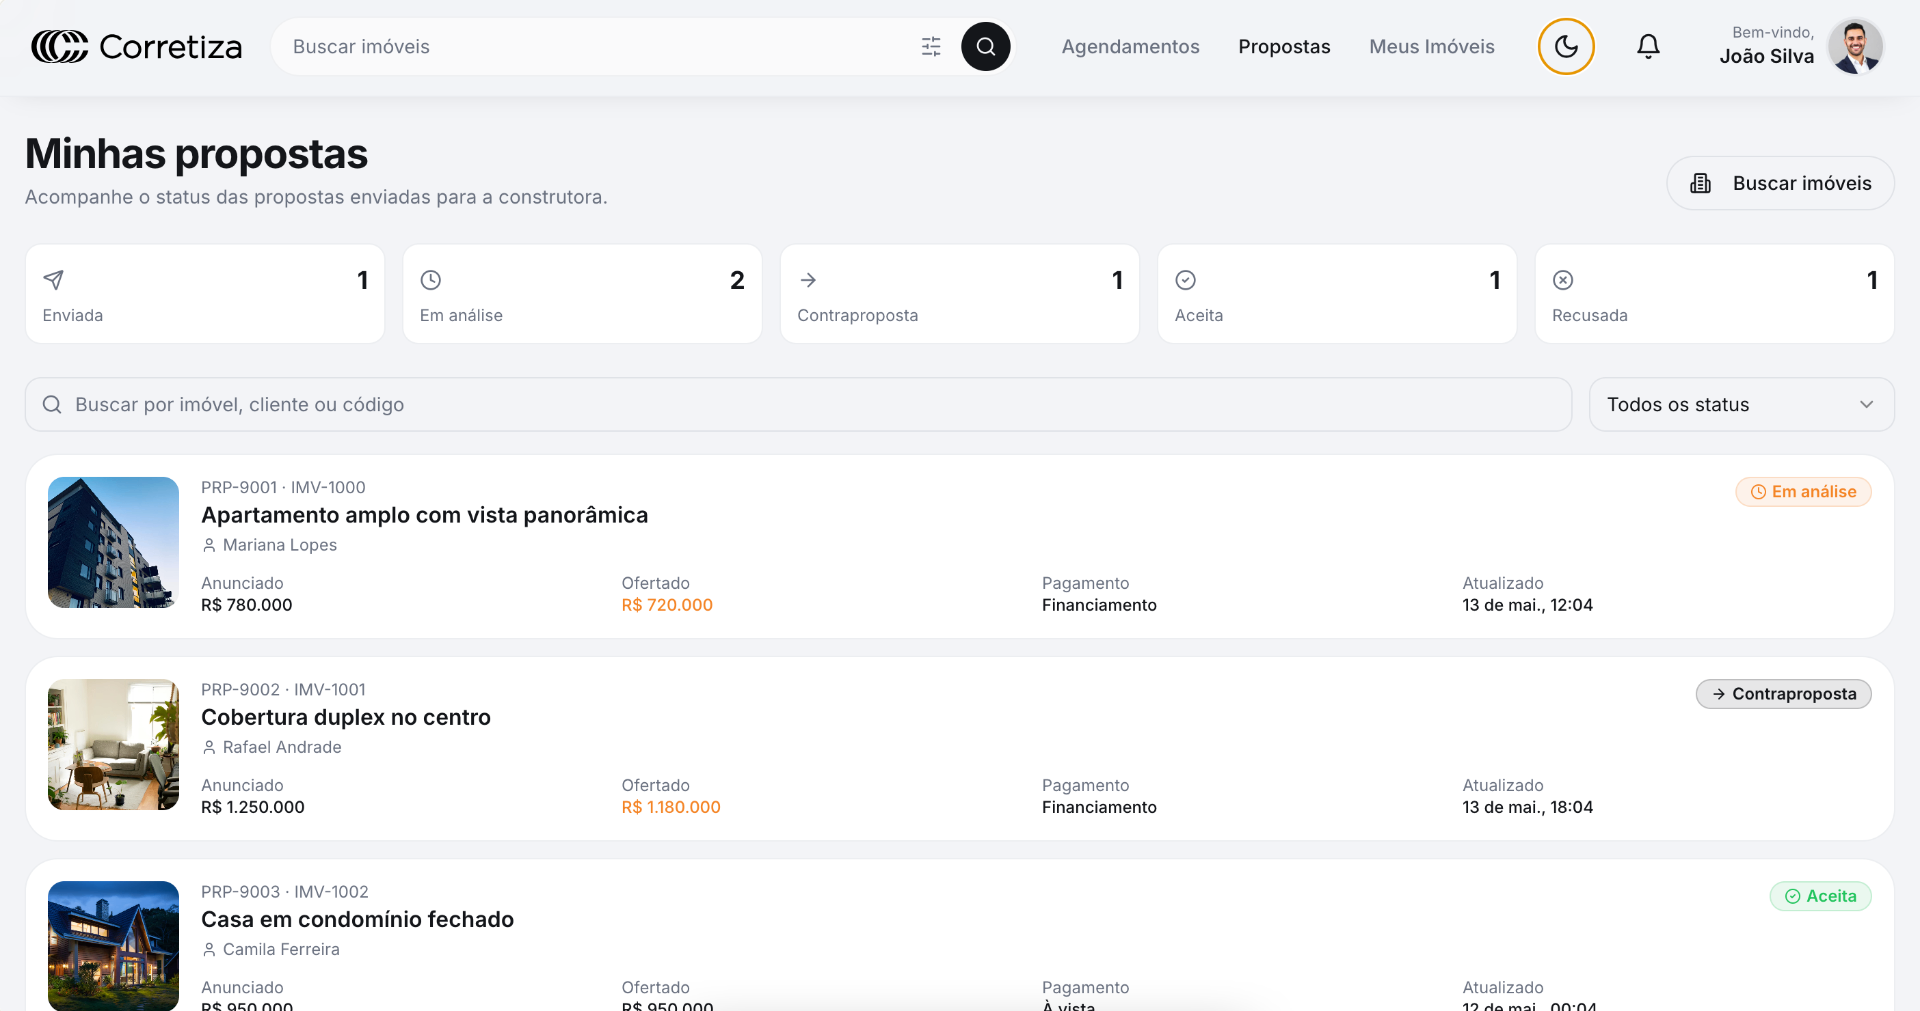Click Aceita badge on PRP-9003
The image size is (1920, 1011).
coord(1820,896)
